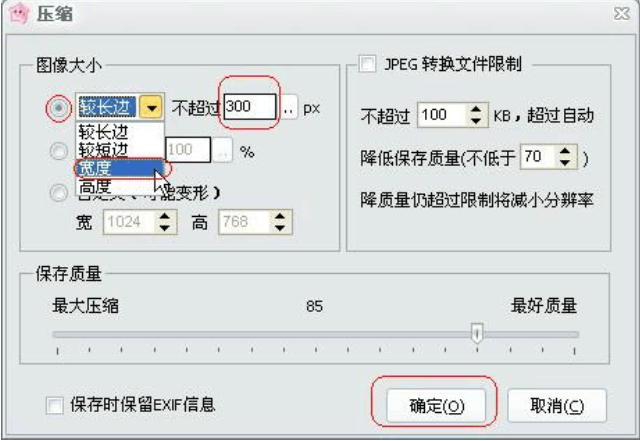Decrease the KB limit with down arrow
The width and height of the screenshot is (640, 441).
476,121
